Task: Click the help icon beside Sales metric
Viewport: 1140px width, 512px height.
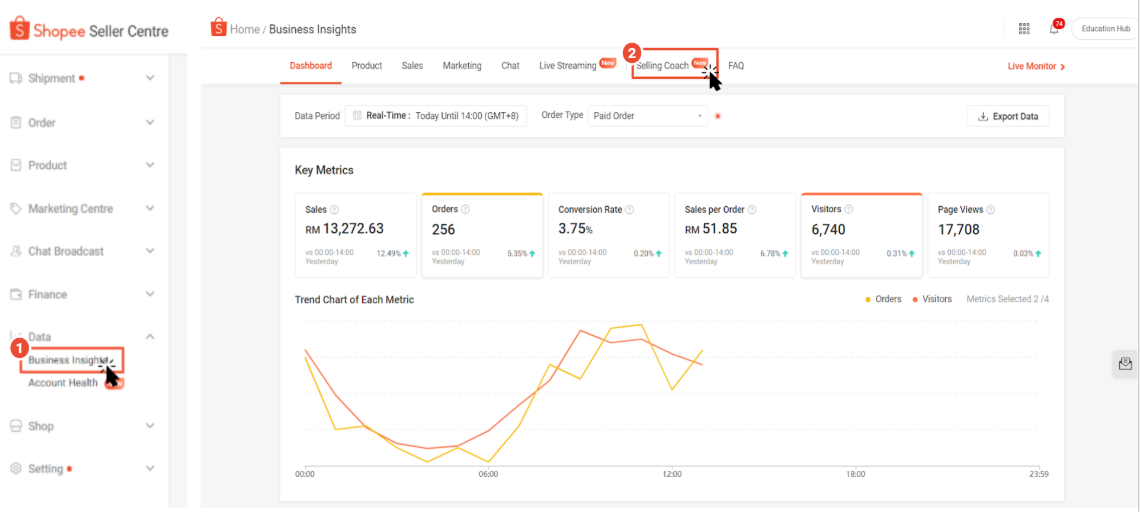Action: click(335, 210)
